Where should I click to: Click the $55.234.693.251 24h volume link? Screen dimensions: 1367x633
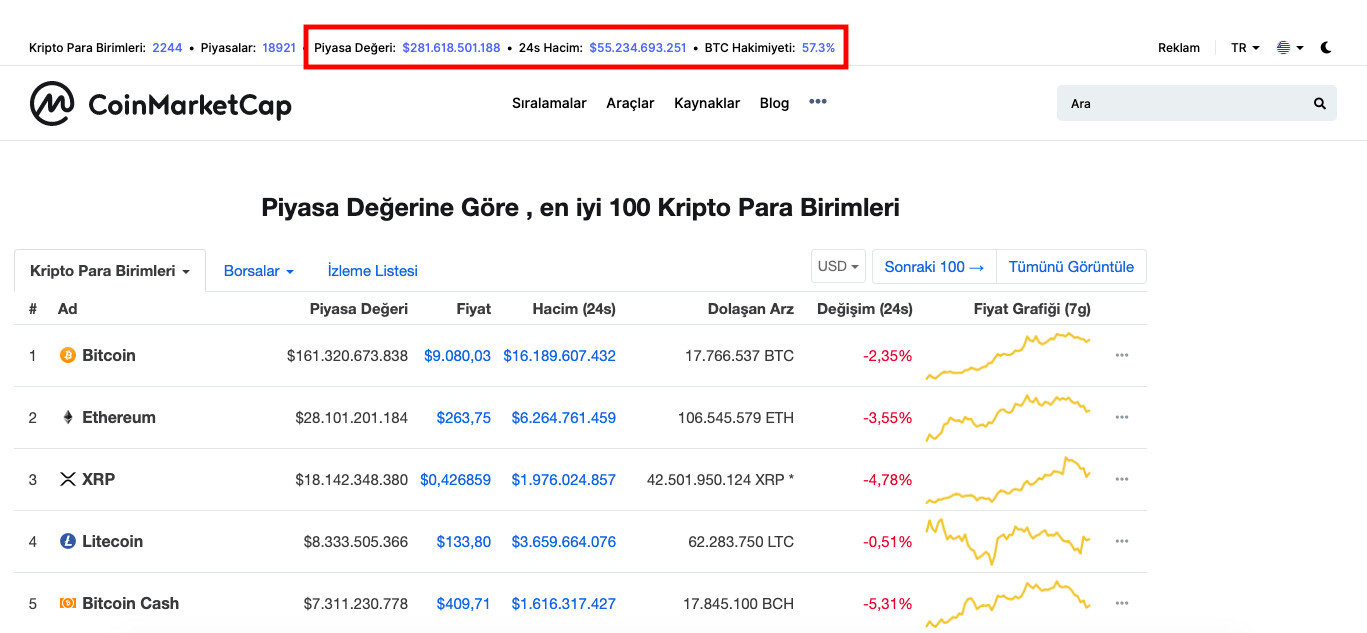click(x=638, y=47)
